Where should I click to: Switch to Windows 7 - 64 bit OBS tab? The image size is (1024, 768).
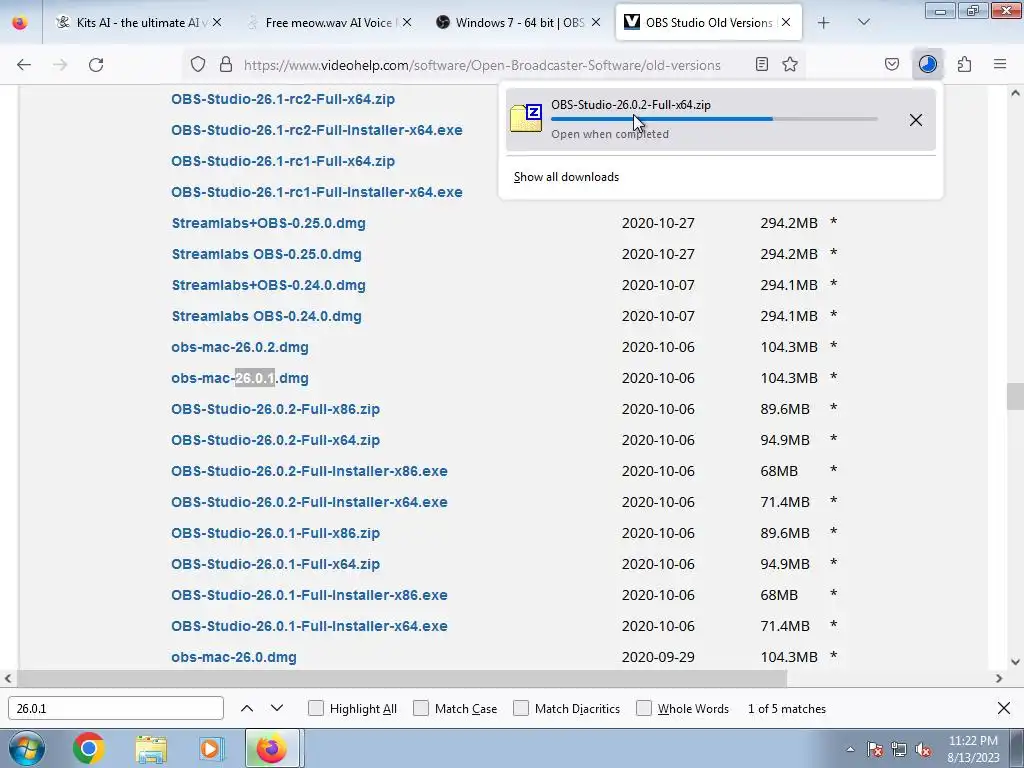tap(519, 23)
